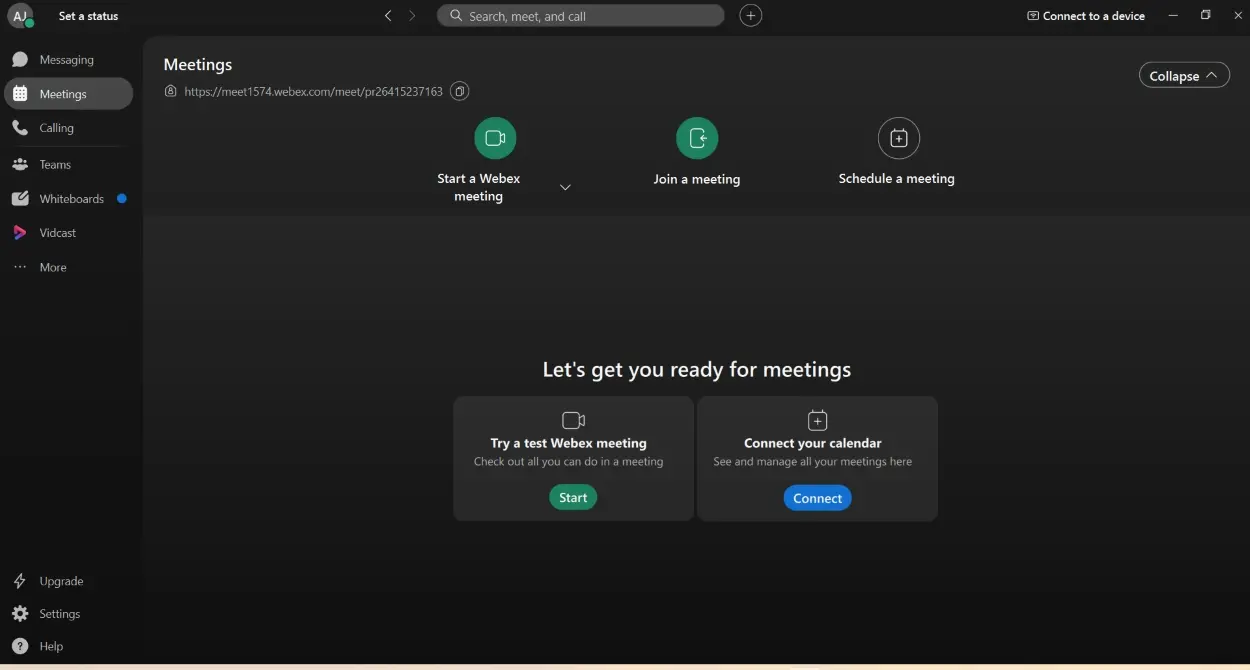This screenshot has height=670, width=1250.
Task: Connect your calendar
Action: 817,498
